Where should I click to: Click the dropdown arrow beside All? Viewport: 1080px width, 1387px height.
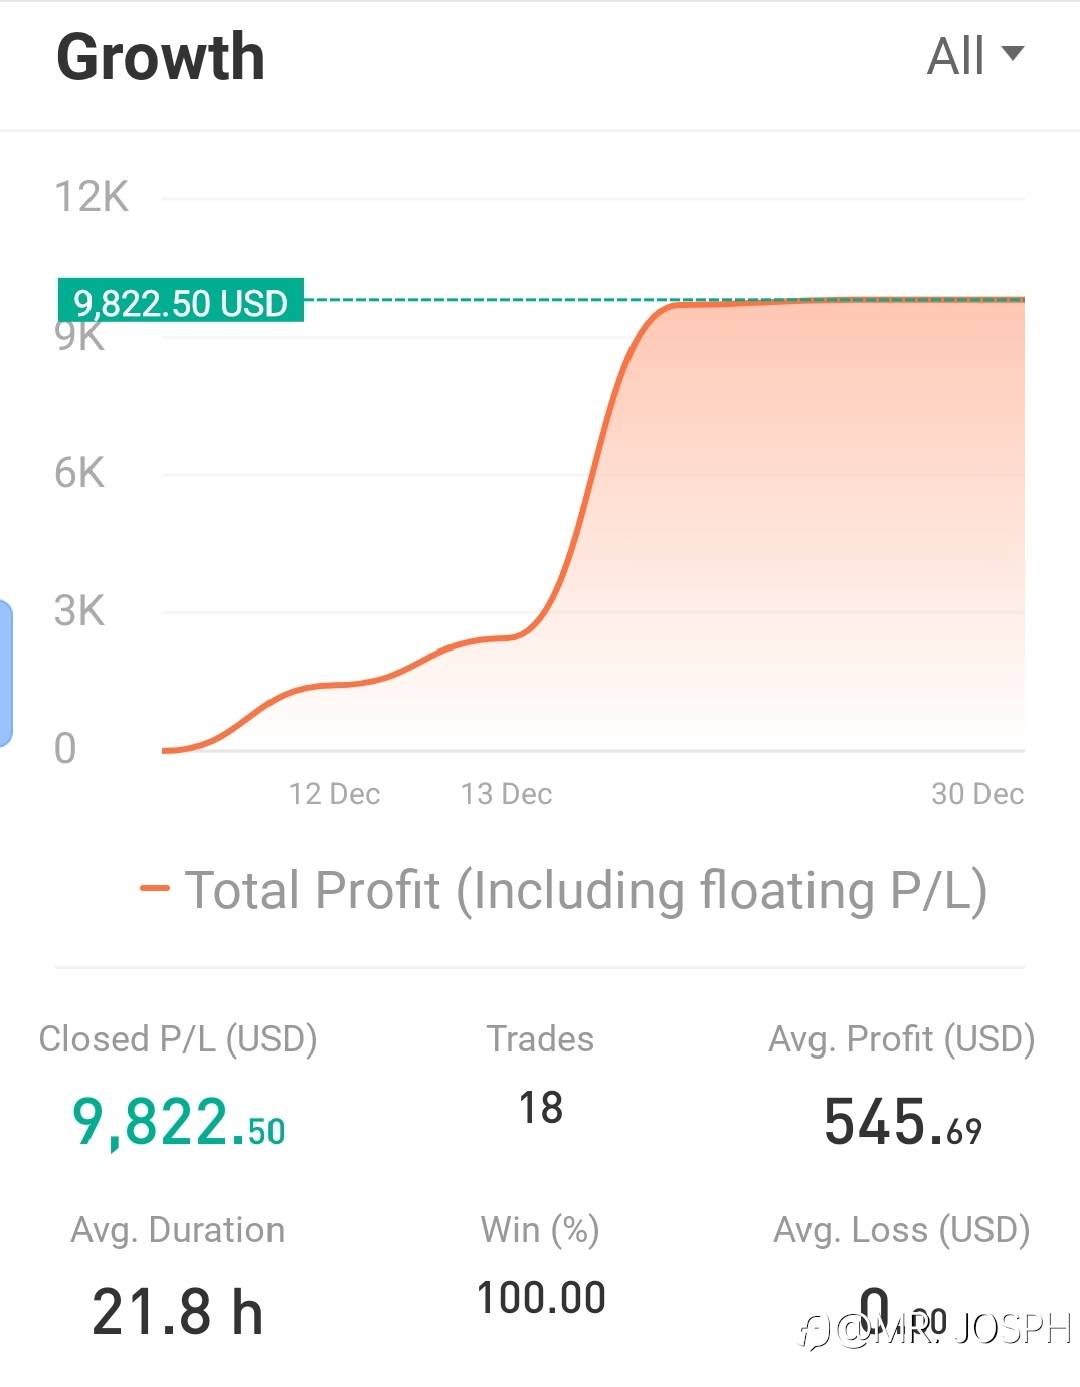point(1013,54)
